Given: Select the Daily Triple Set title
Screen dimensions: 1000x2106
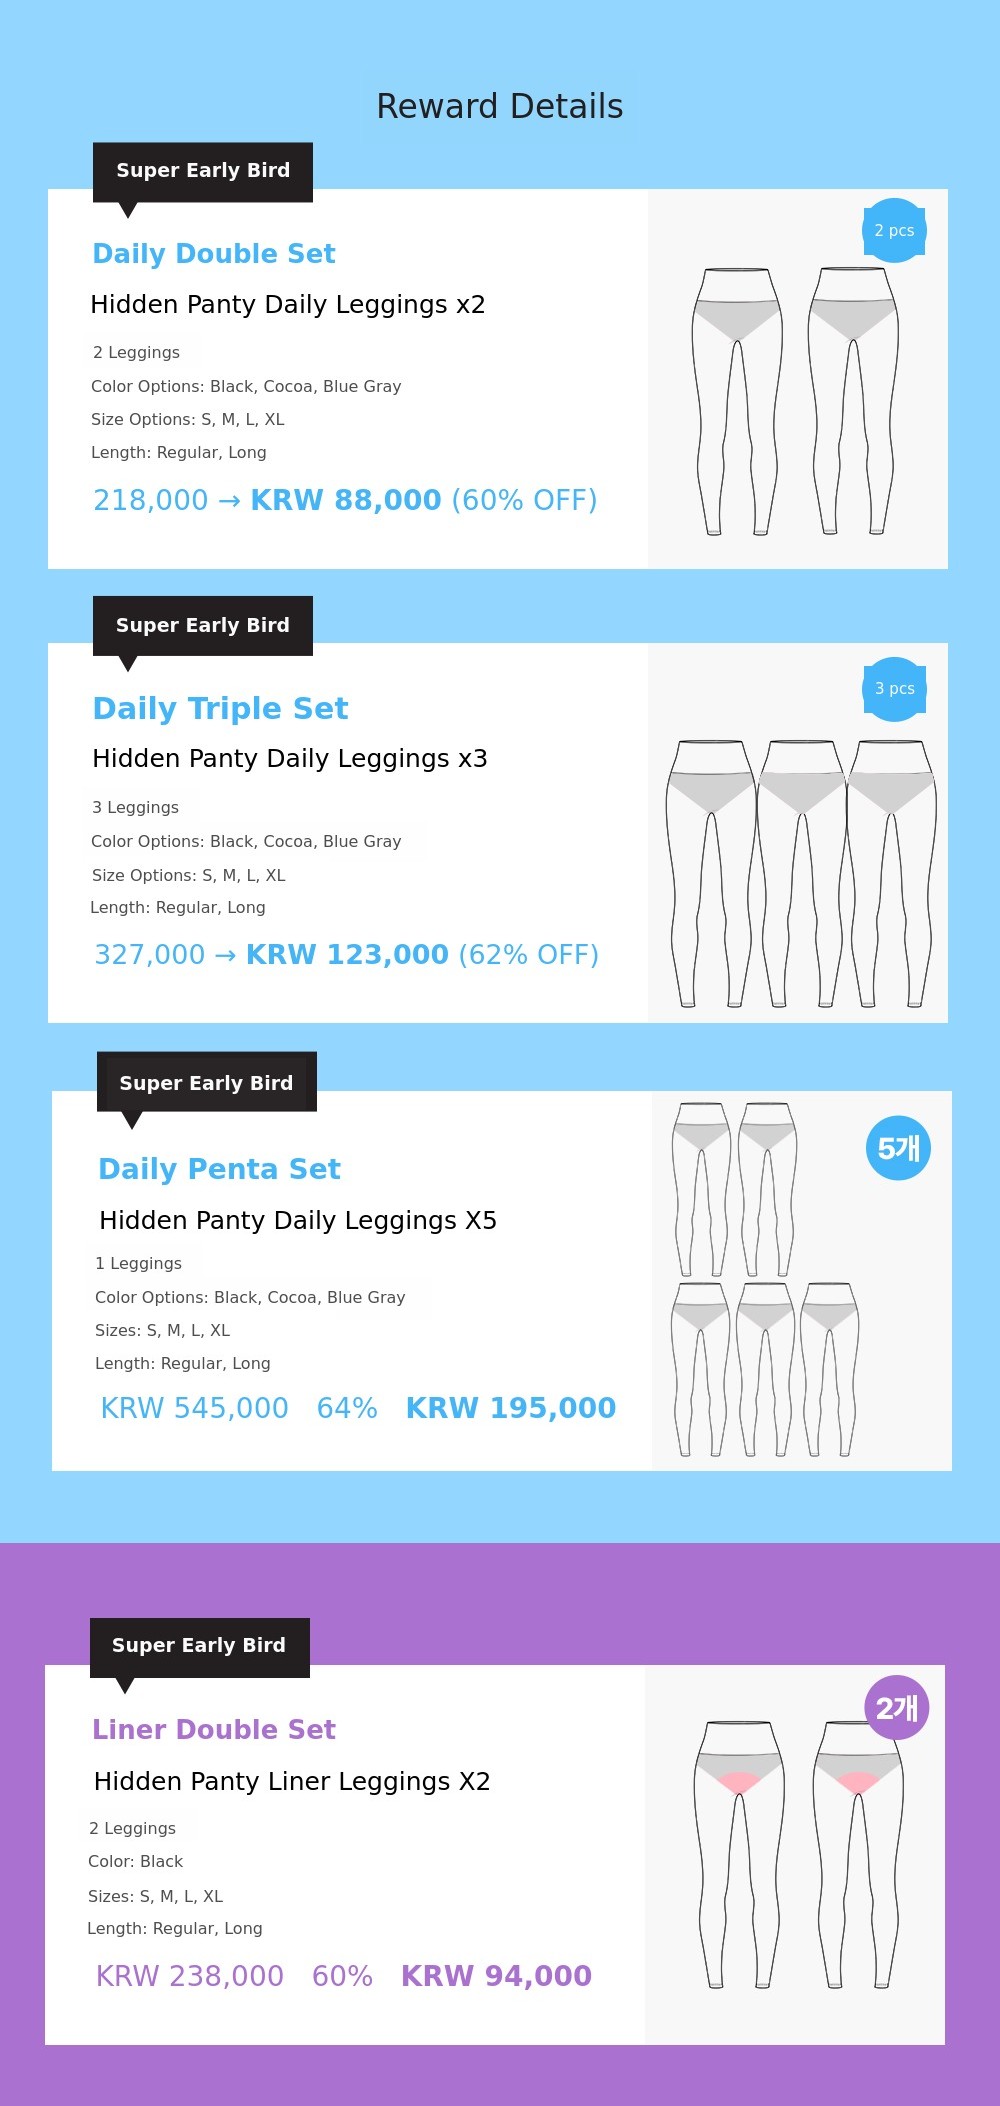Looking at the screenshot, I should pyautogui.click(x=220, y=709).
